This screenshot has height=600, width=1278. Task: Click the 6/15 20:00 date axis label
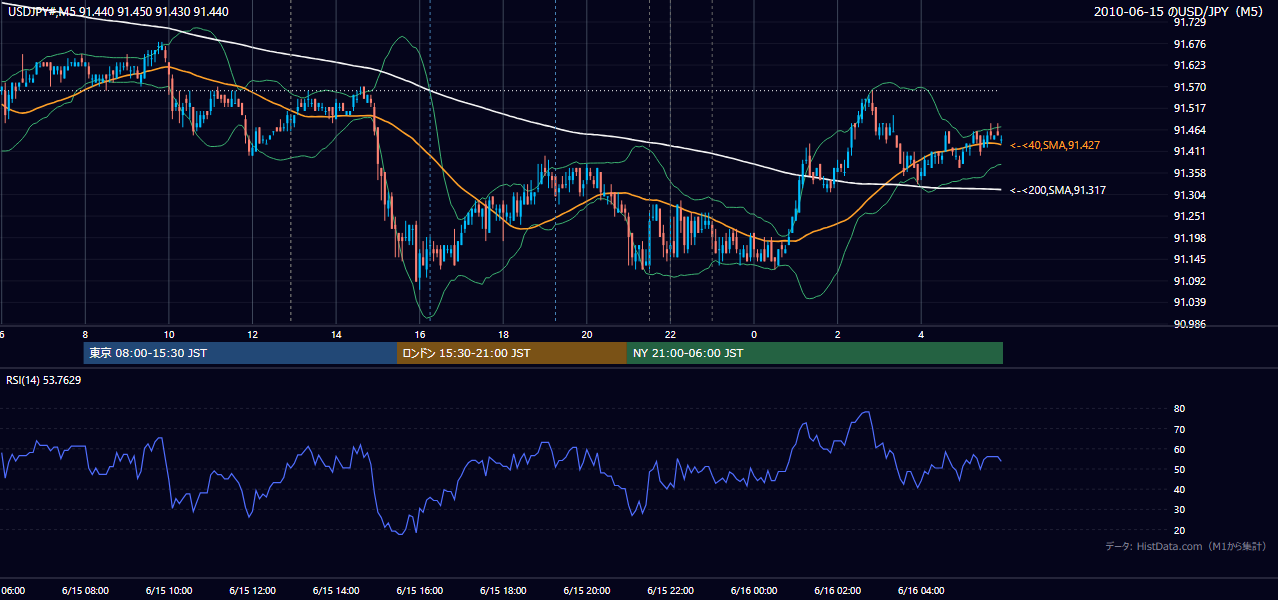point(587,590)
